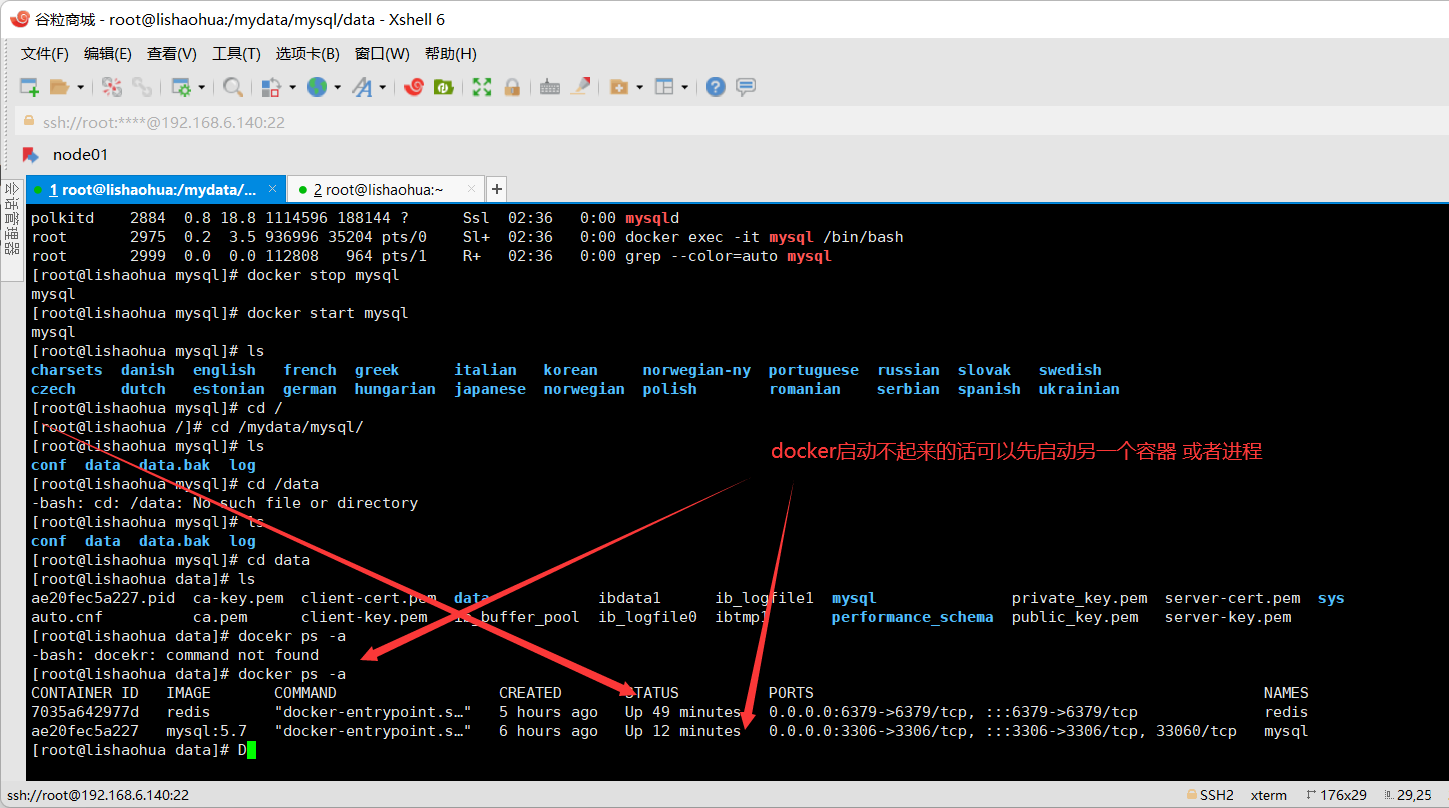Click container ID ae20fec5a227 in table
1449x808 pixels.
point(85,731)
